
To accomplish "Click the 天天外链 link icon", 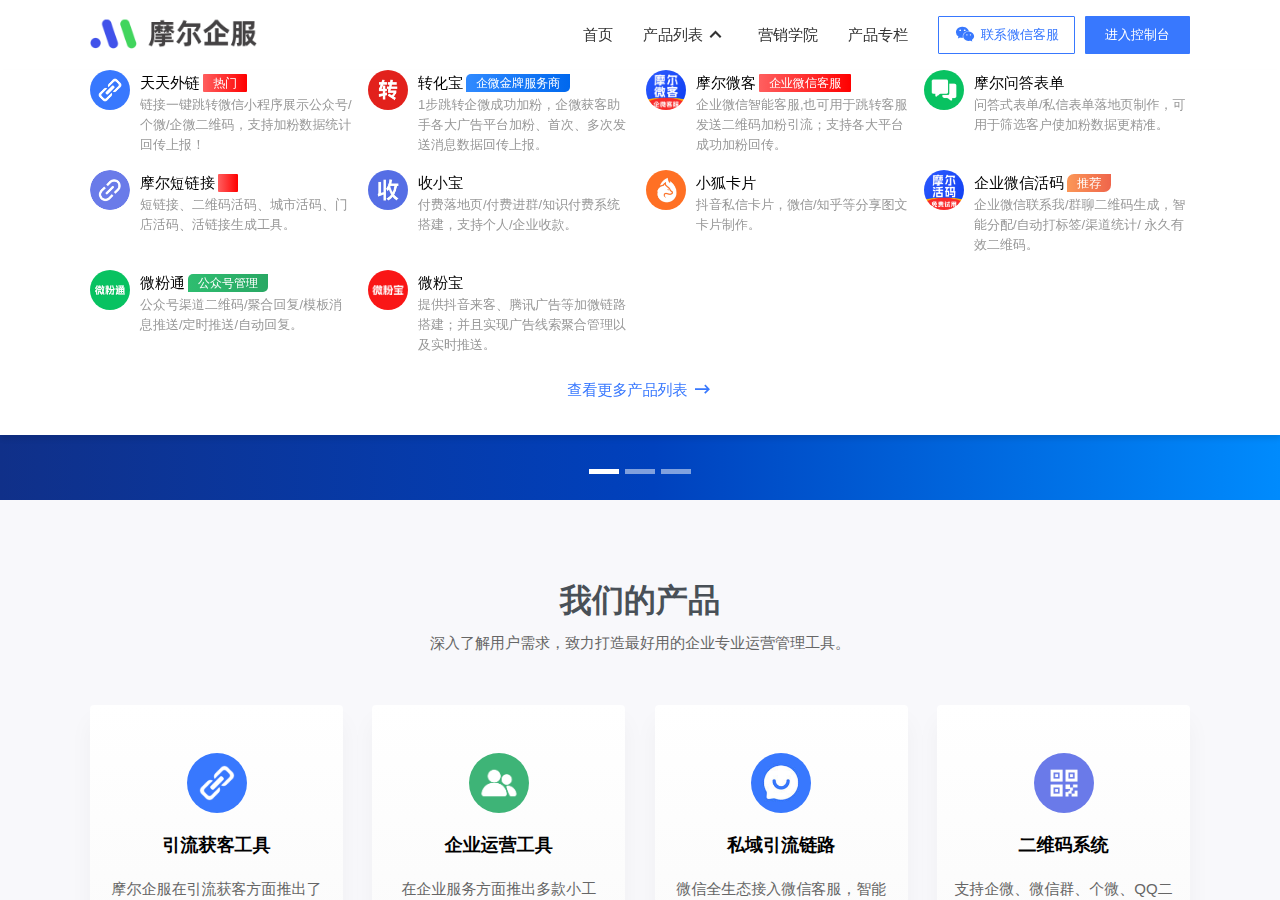I will (110, 90).
